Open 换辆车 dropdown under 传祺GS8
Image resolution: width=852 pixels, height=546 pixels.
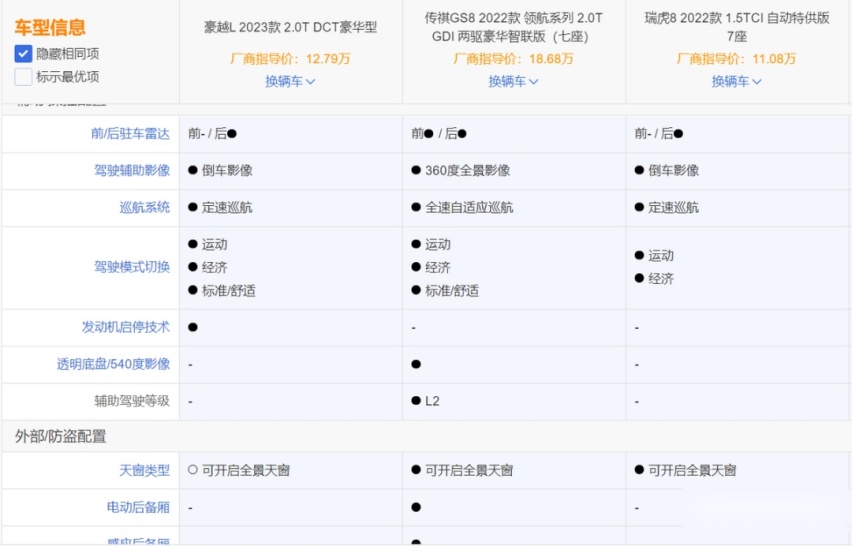click(x=513, y=81)
